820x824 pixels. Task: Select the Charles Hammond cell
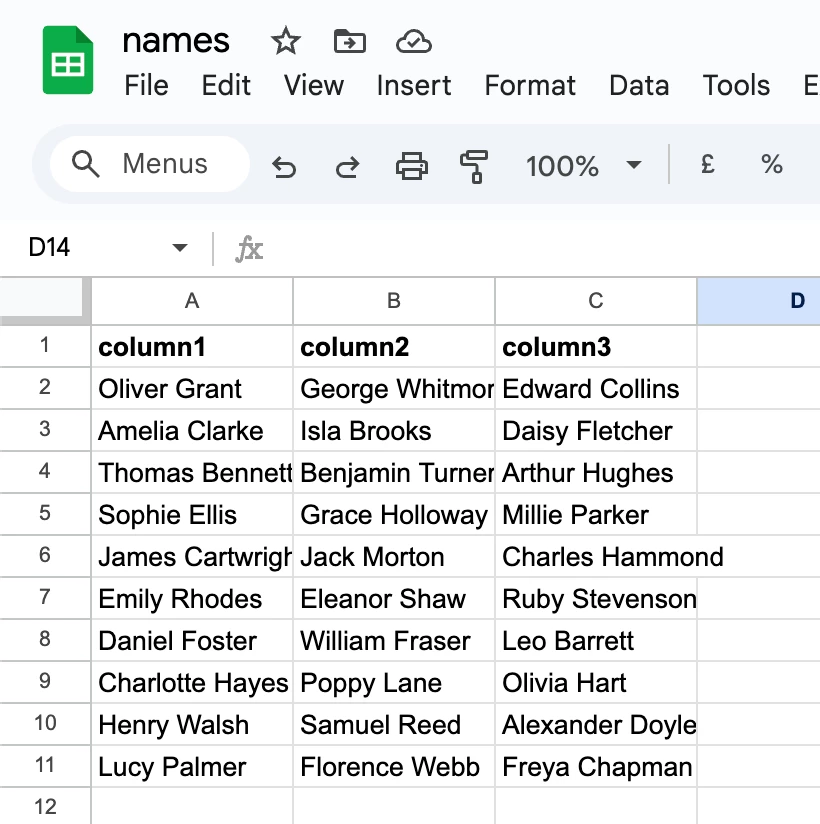(x=596, y=557)
